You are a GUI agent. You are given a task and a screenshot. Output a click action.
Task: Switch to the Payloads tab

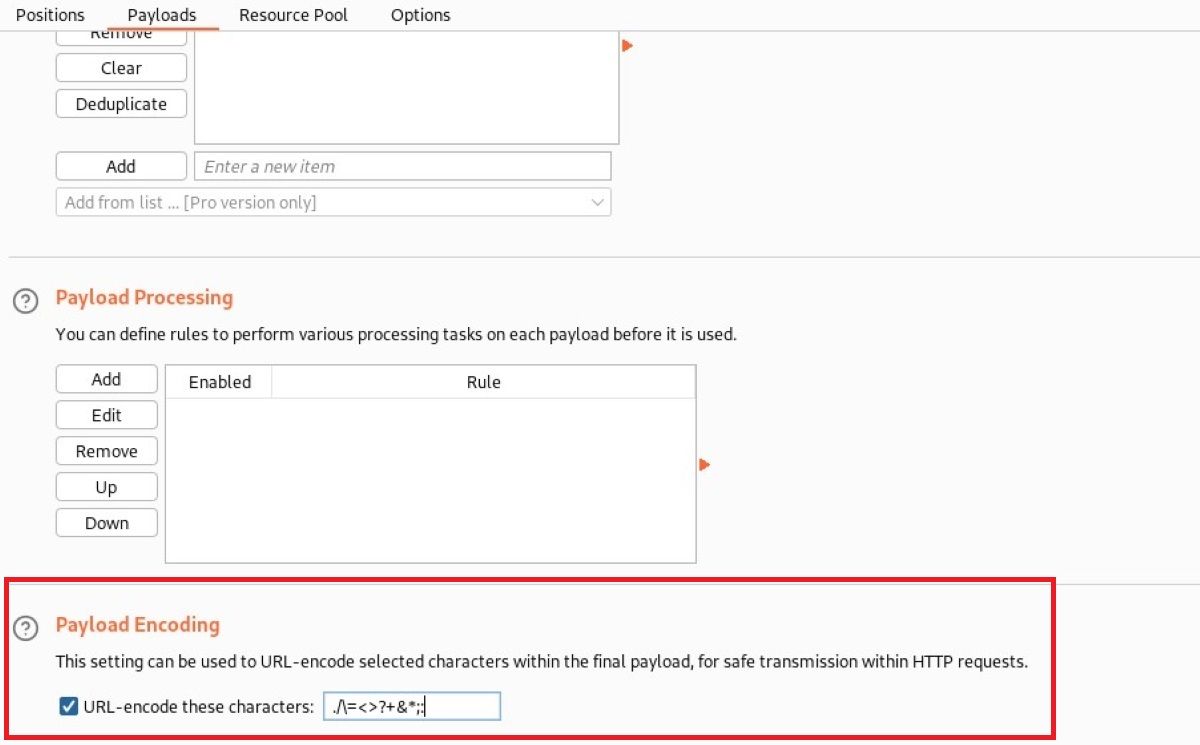[161, 15]
